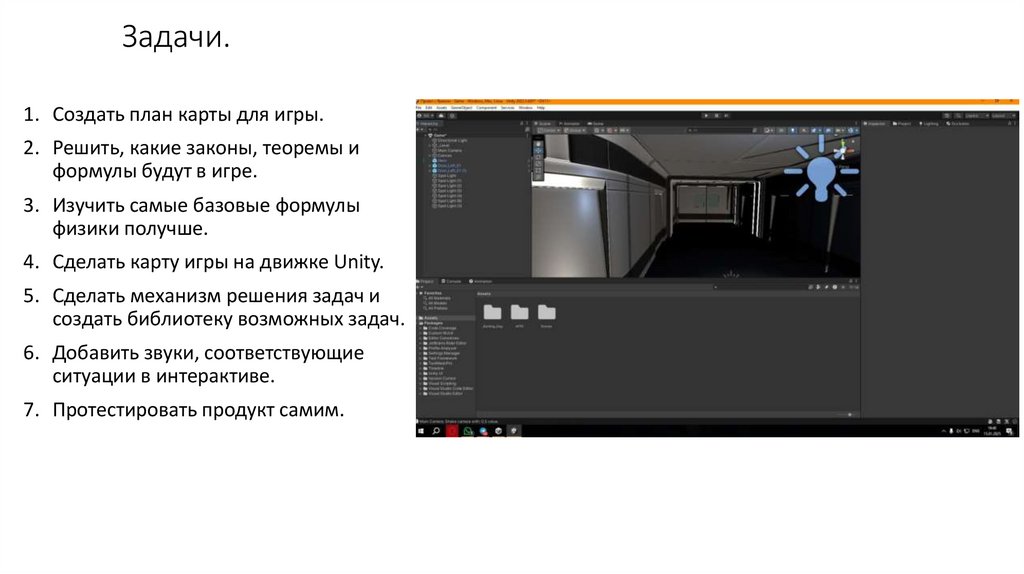Click the red app icon in the taskbar

tap(452, 431)
